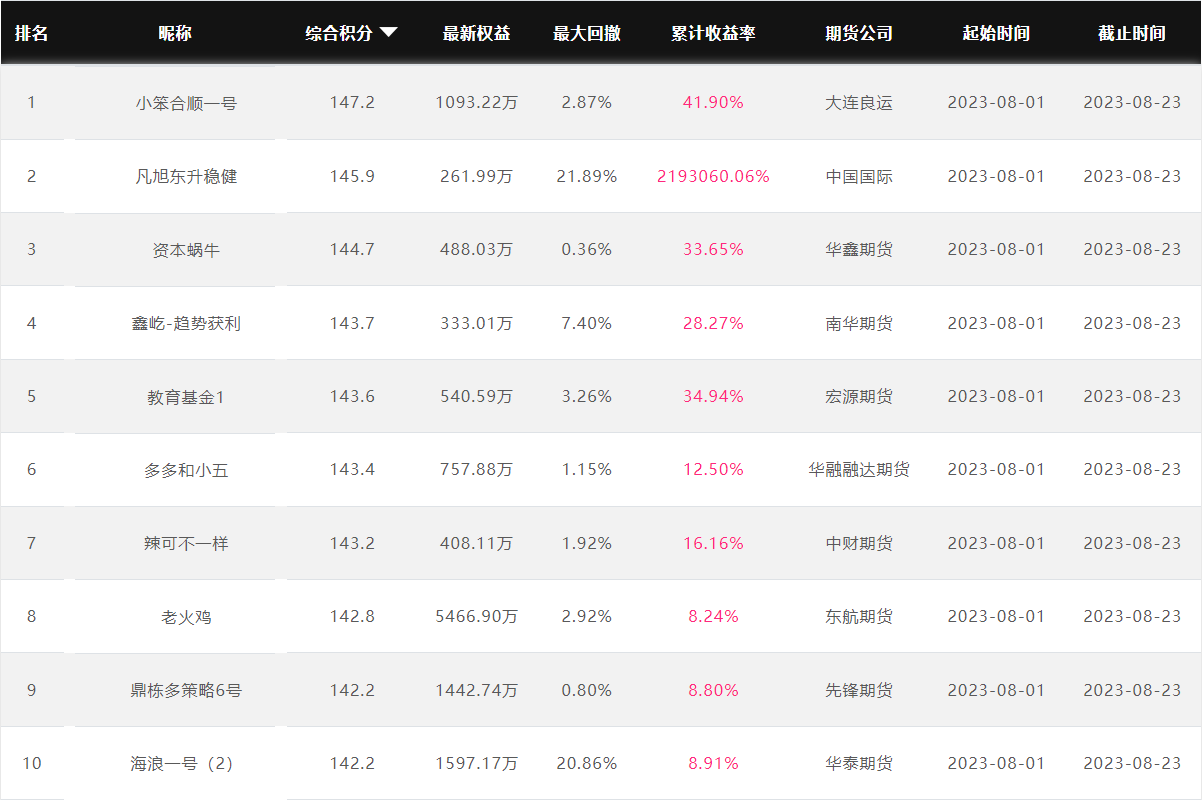
Task: Select the 16.16% return value
Action: (713, 543)
